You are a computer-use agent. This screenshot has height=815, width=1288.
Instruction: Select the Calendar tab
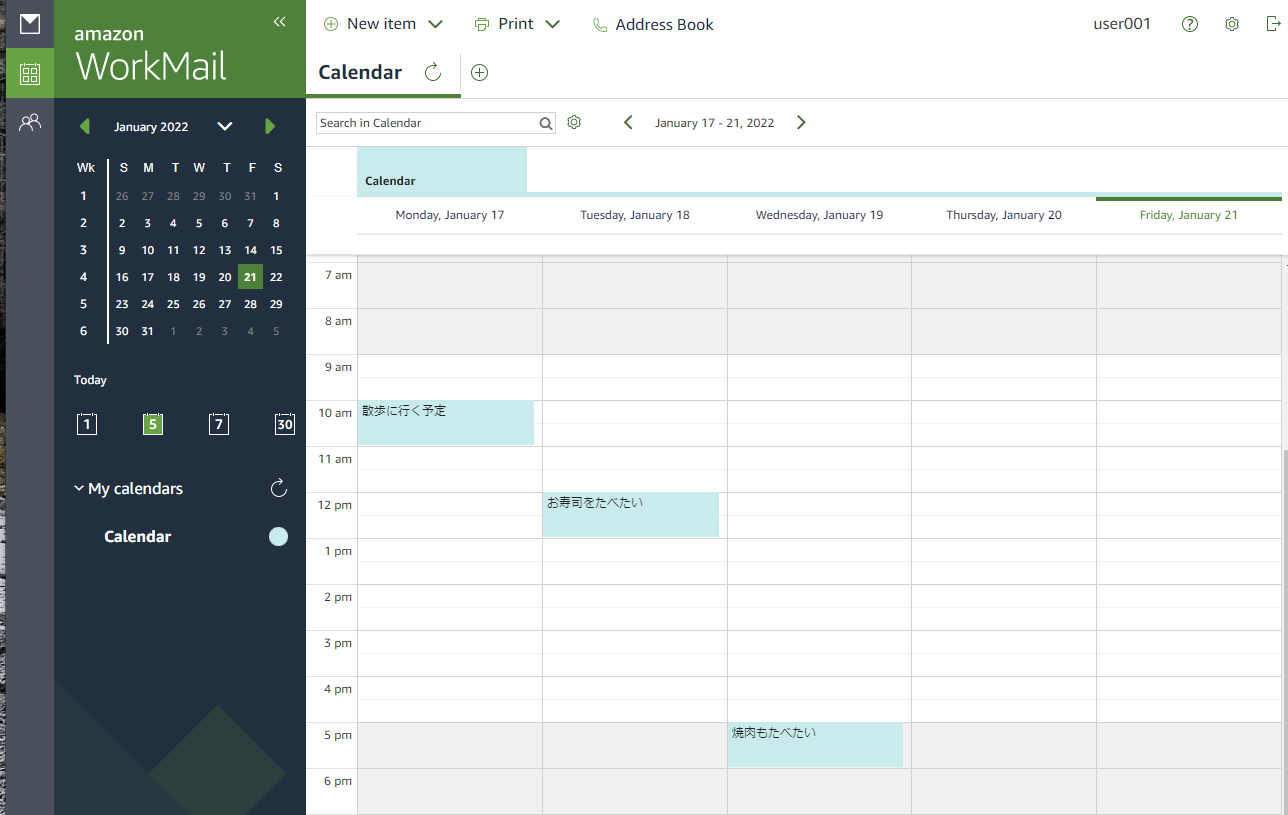(x=360, y=72)
